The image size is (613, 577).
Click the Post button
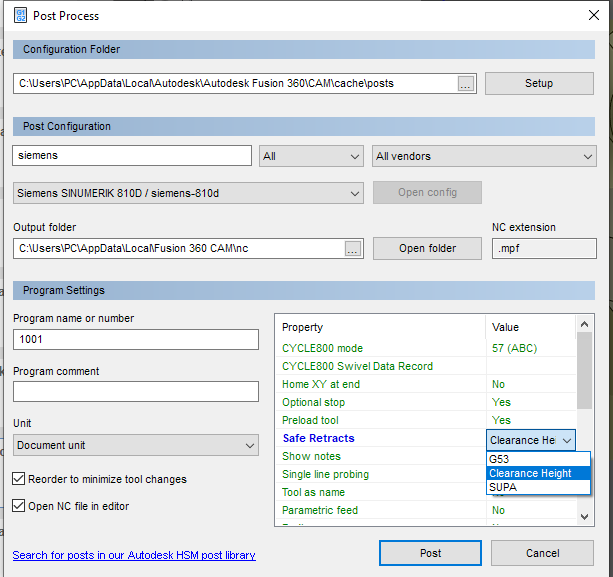tap(430, 553)
